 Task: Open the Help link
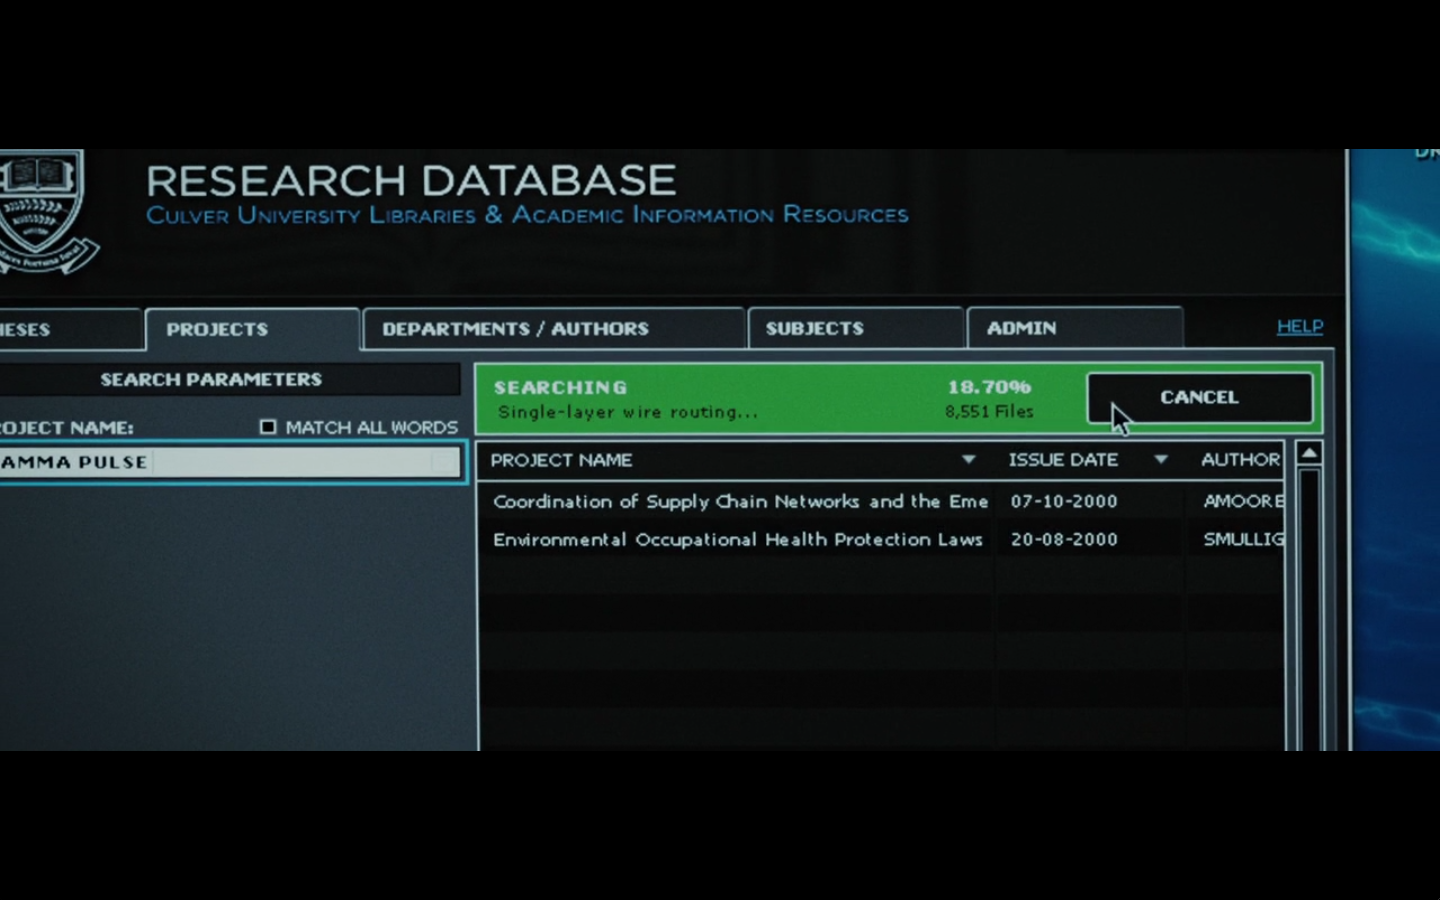coord(1299,327)
